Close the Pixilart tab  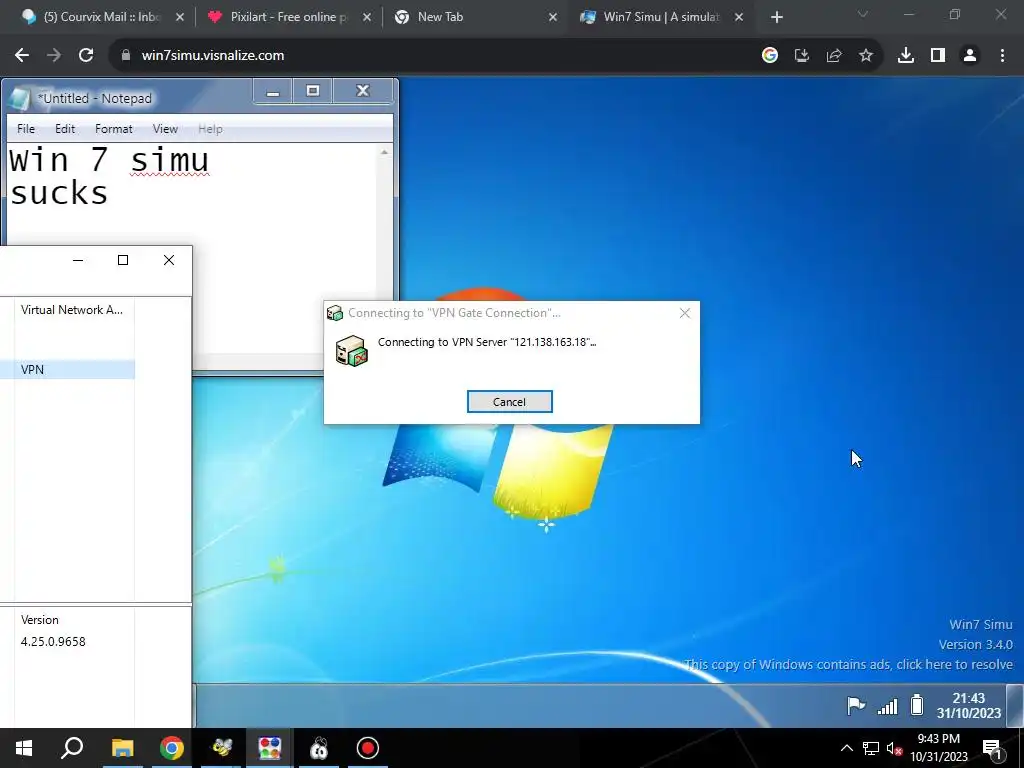pyautogui.click(x=367, y=18)
